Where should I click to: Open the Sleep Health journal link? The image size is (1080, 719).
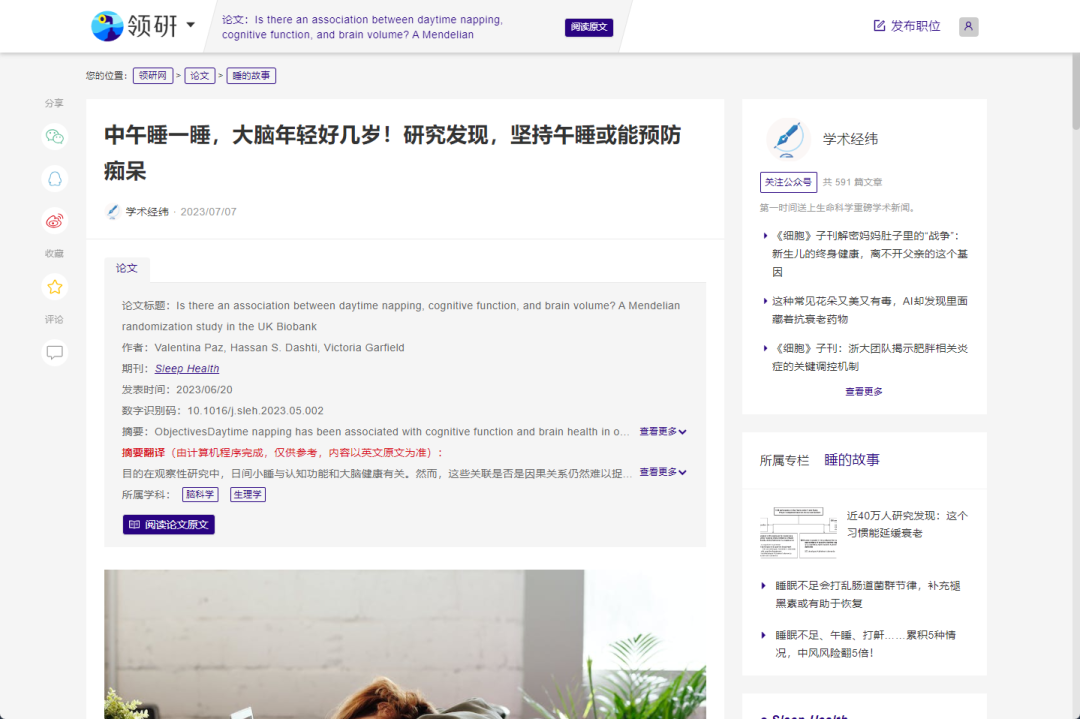pos(187,369)
